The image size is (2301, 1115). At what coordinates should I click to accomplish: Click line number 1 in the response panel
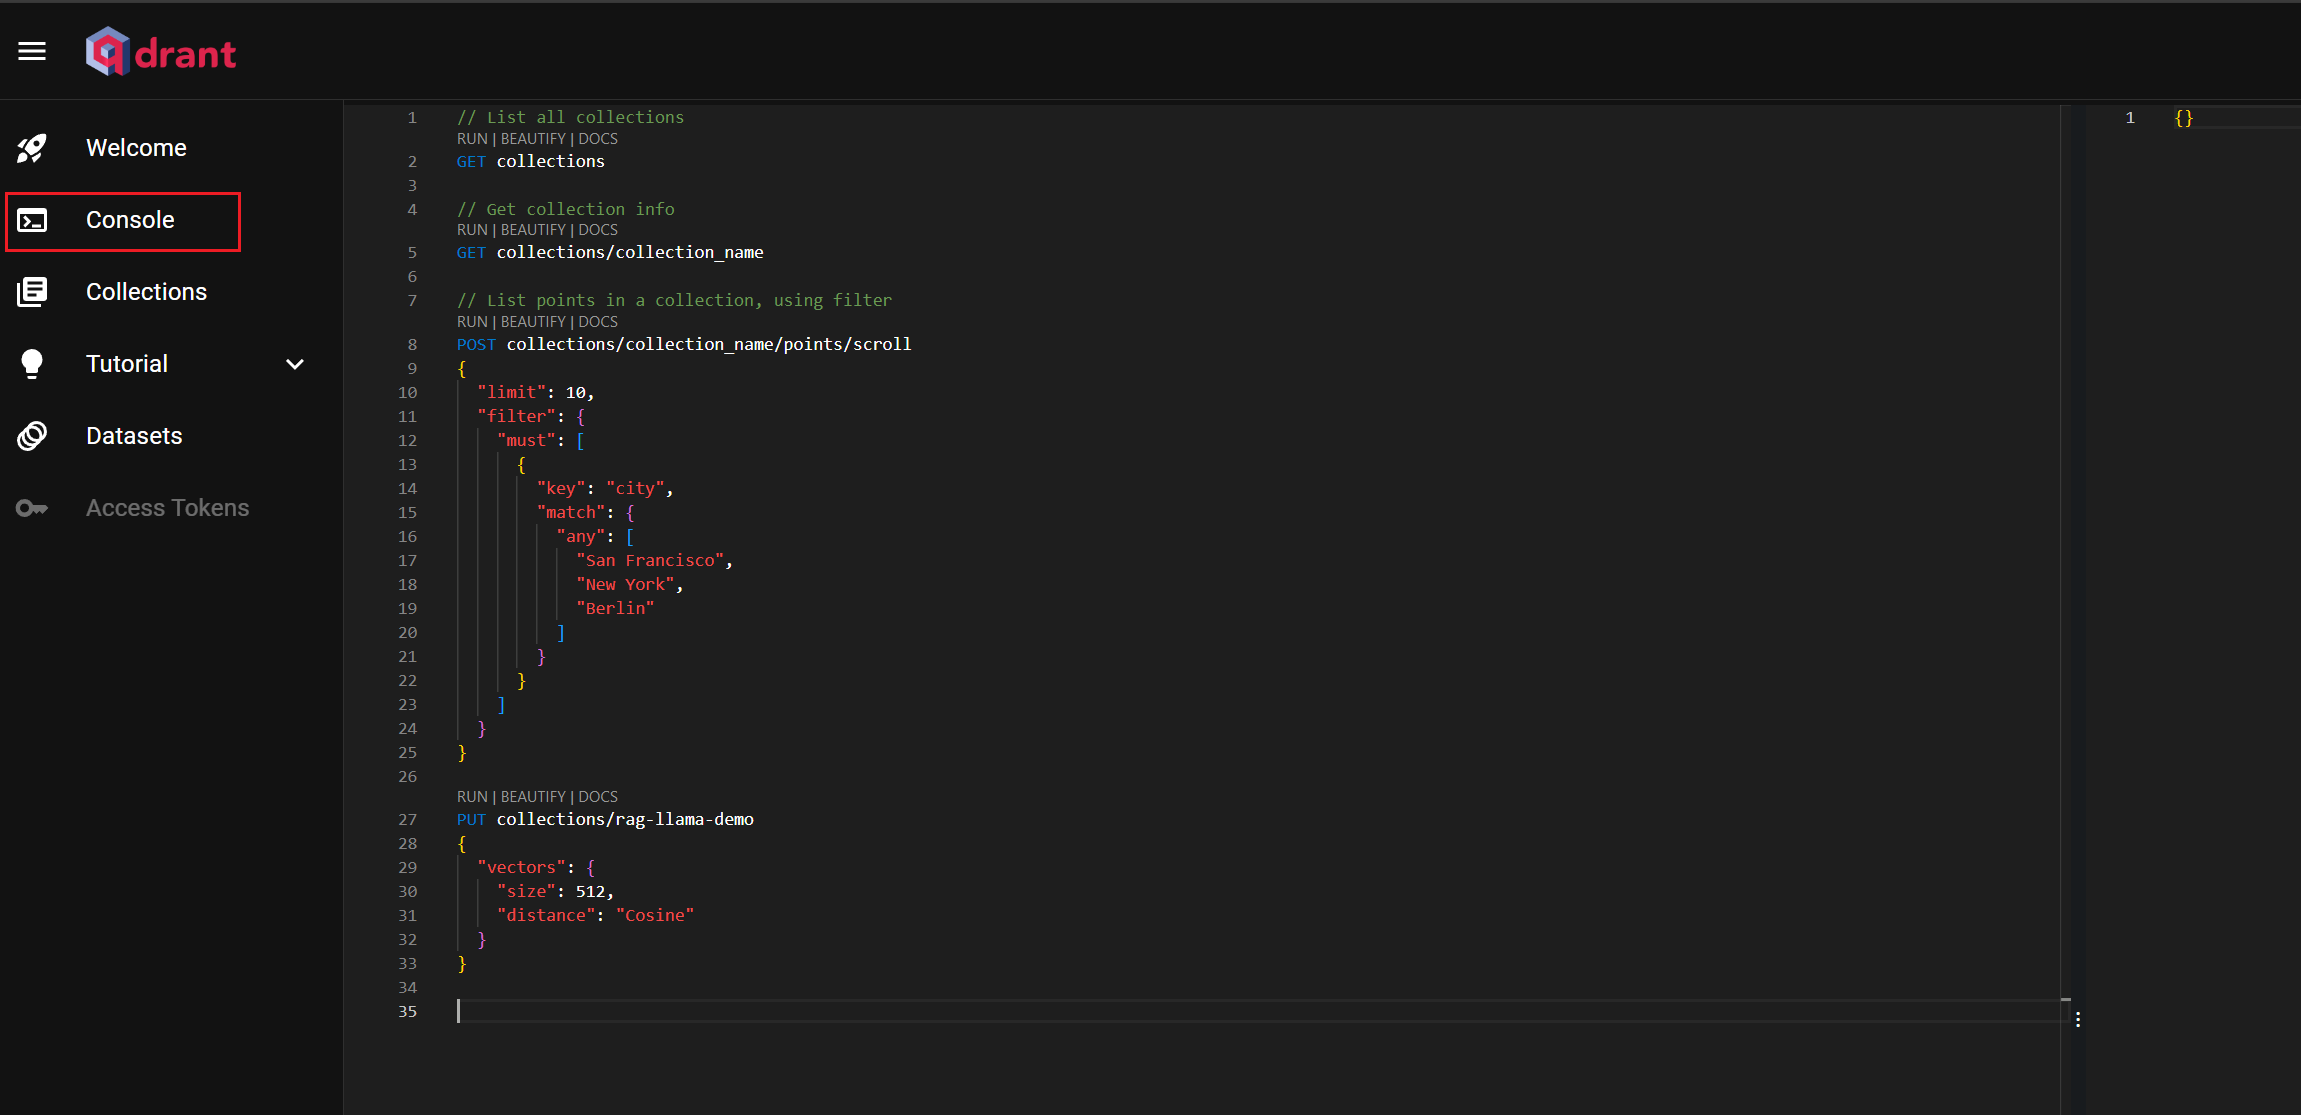[2130, 118]
